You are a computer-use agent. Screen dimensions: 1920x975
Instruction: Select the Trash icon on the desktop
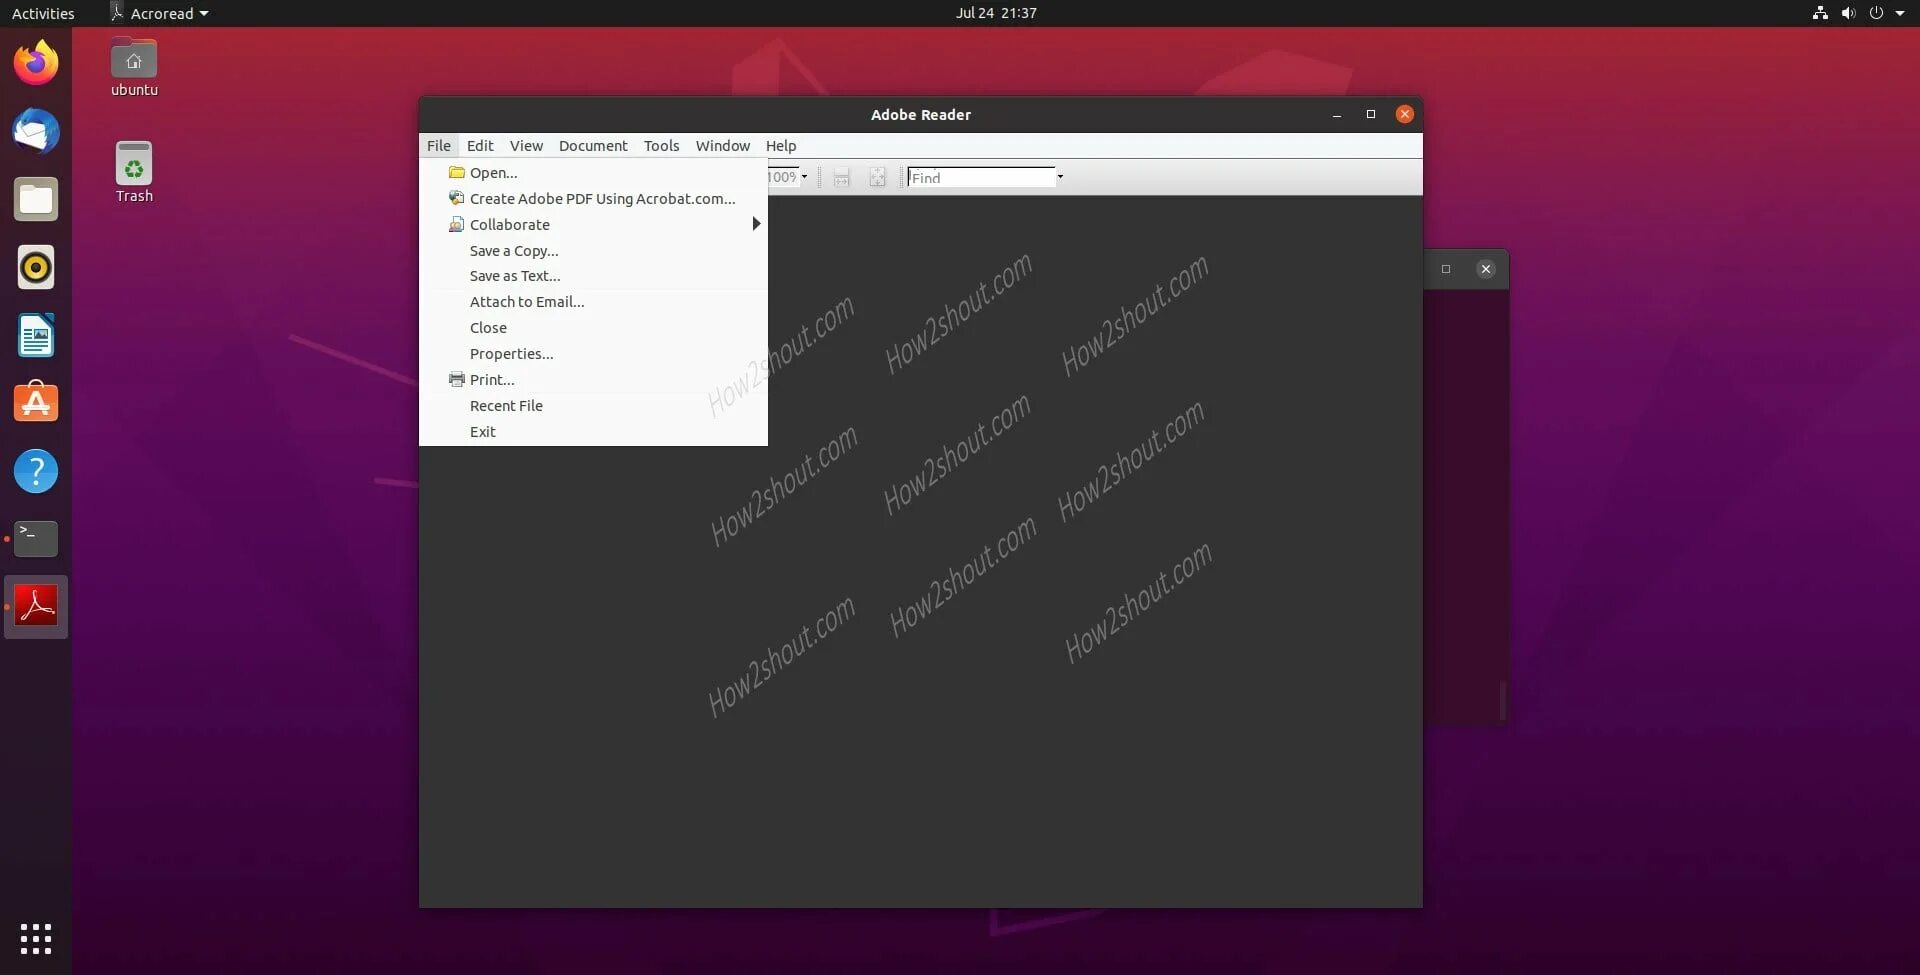[x=134, y=173]
